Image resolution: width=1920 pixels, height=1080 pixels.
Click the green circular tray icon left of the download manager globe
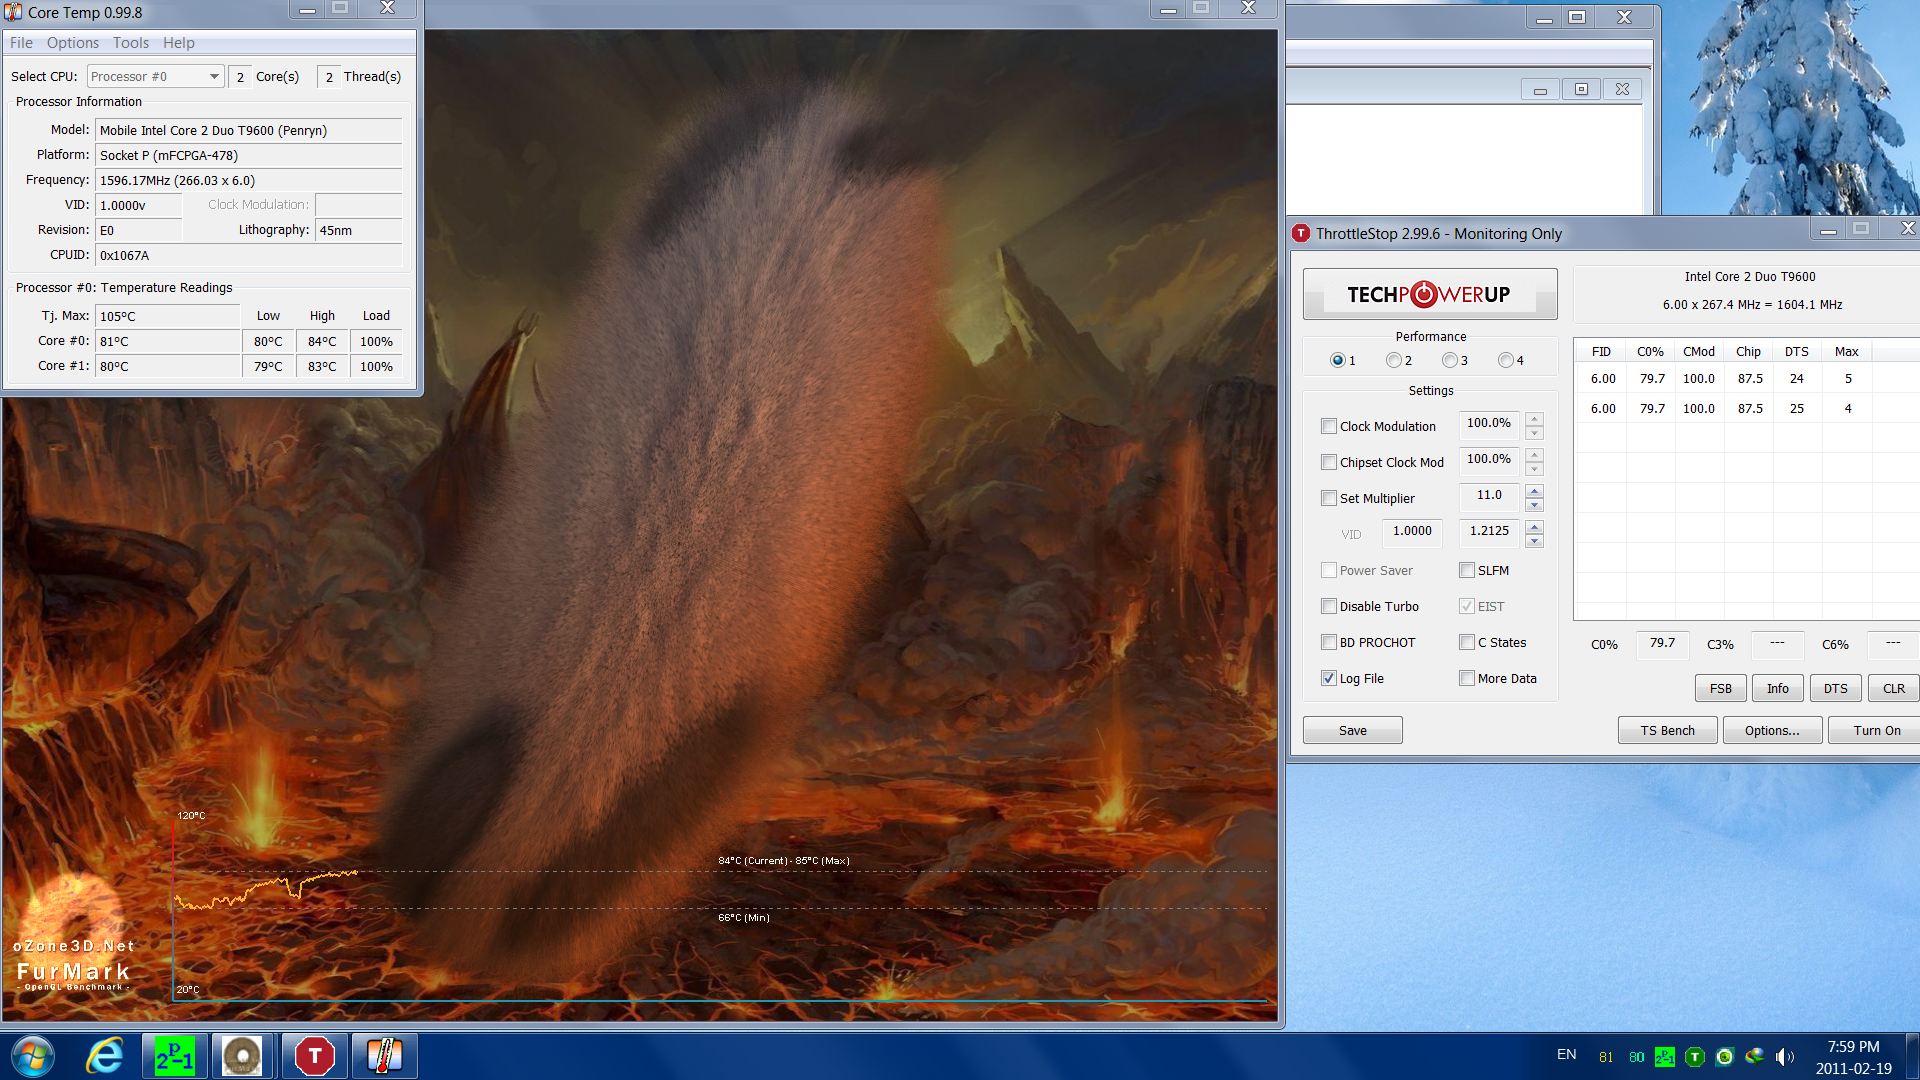pyautogui.click(x=1725, y=1057)
